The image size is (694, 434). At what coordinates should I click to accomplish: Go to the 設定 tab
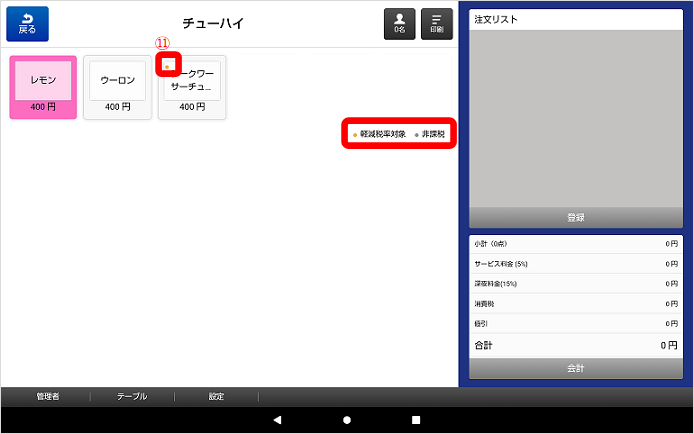coord(216,396)
